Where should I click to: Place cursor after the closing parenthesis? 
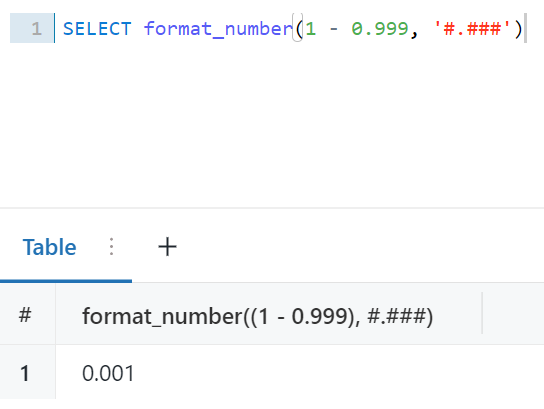click(524, 28)
